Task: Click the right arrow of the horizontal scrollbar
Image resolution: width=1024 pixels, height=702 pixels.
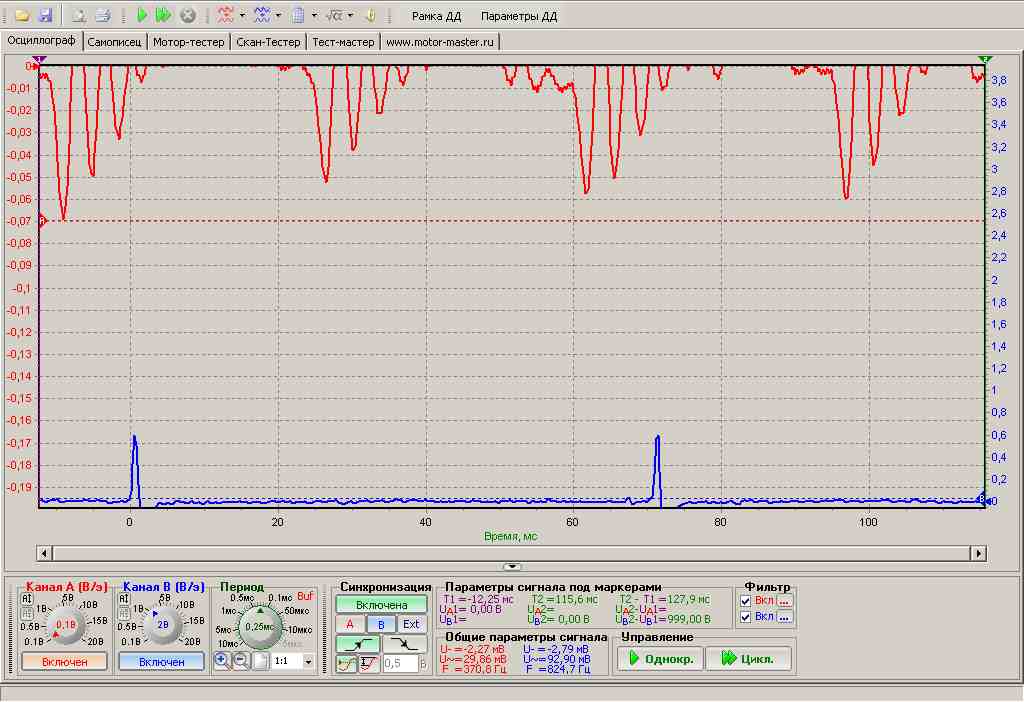Action: tap(978, 554)
